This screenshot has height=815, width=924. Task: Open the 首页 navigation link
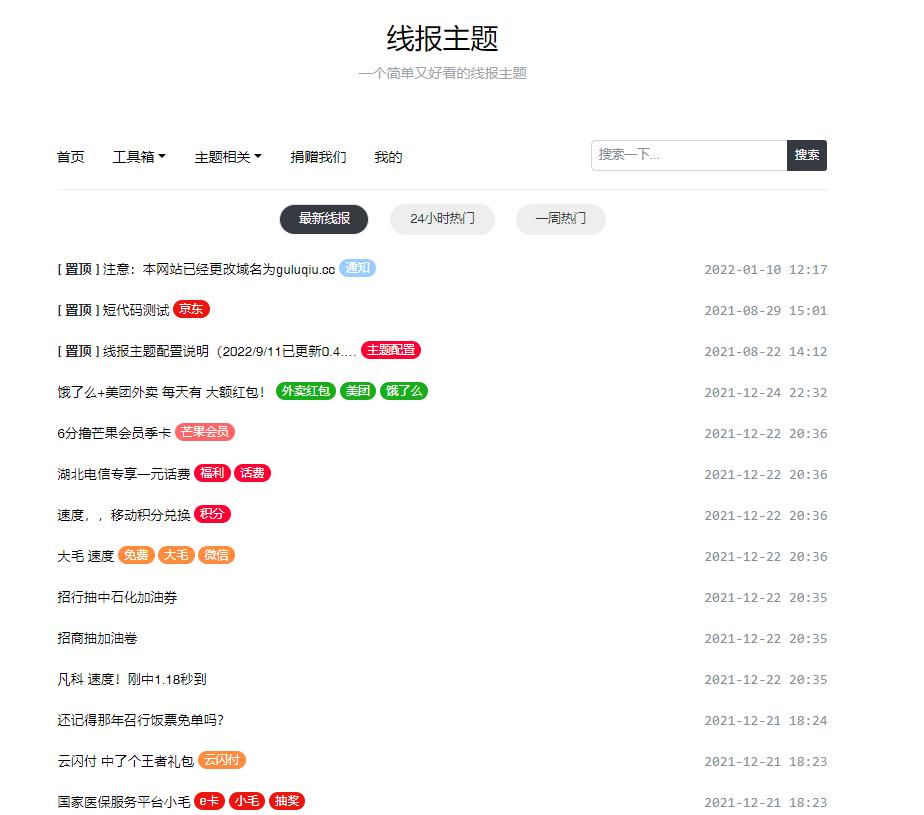coord(71,157)
